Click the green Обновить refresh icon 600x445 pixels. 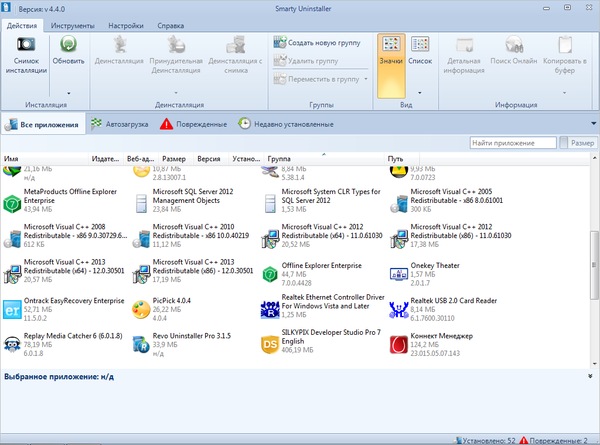(69, 45)
